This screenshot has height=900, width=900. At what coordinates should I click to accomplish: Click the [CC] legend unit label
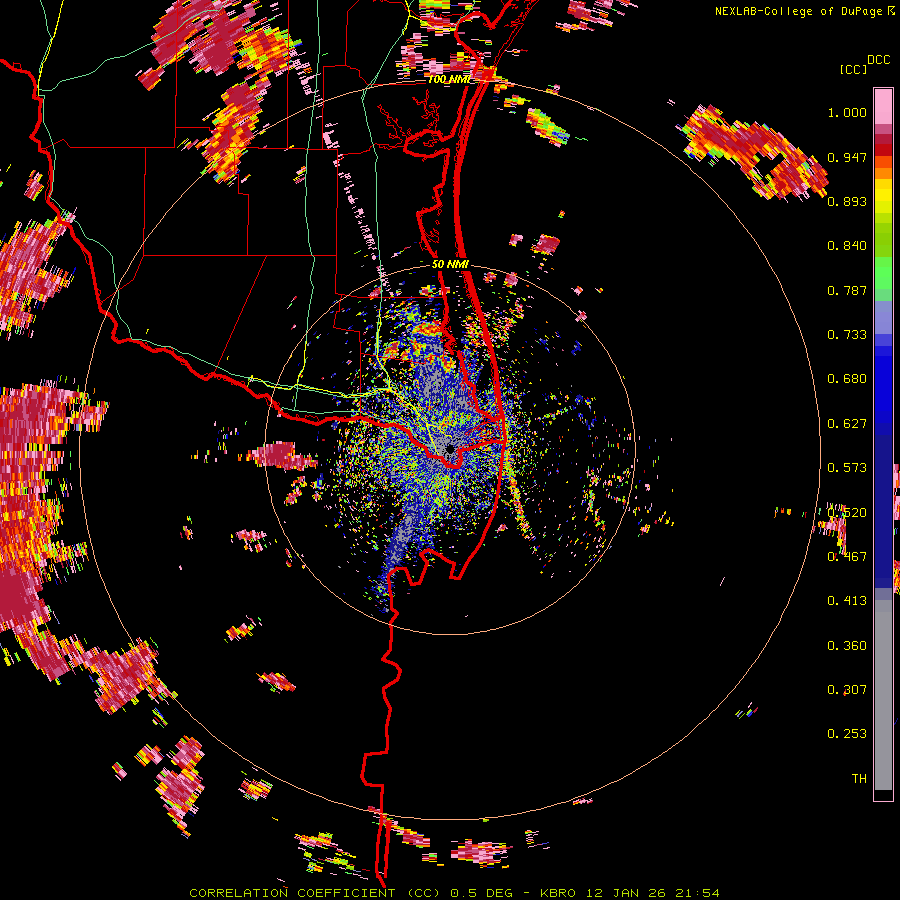(x=853, y=69)
